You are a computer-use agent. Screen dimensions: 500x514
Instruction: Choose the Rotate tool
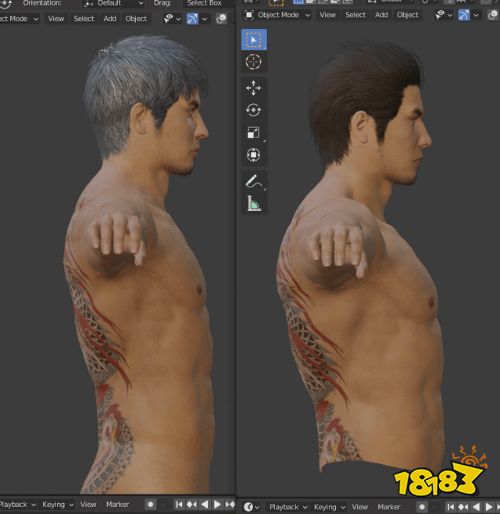point(254,110)
